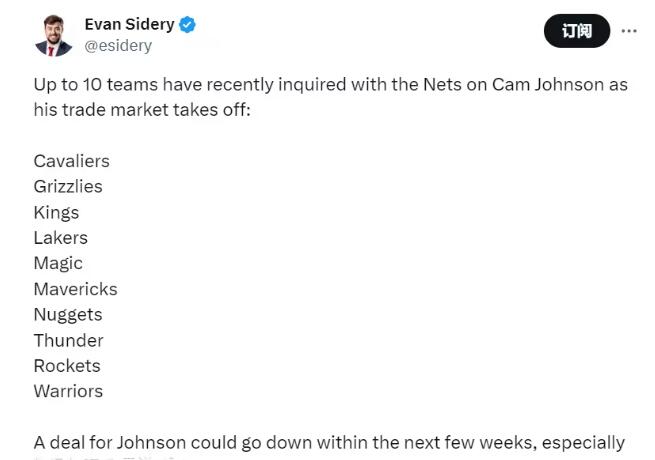This screenshot has height=460, width=655.
Task: Click the @esidery handle
Action: click(x=118, y=45)
